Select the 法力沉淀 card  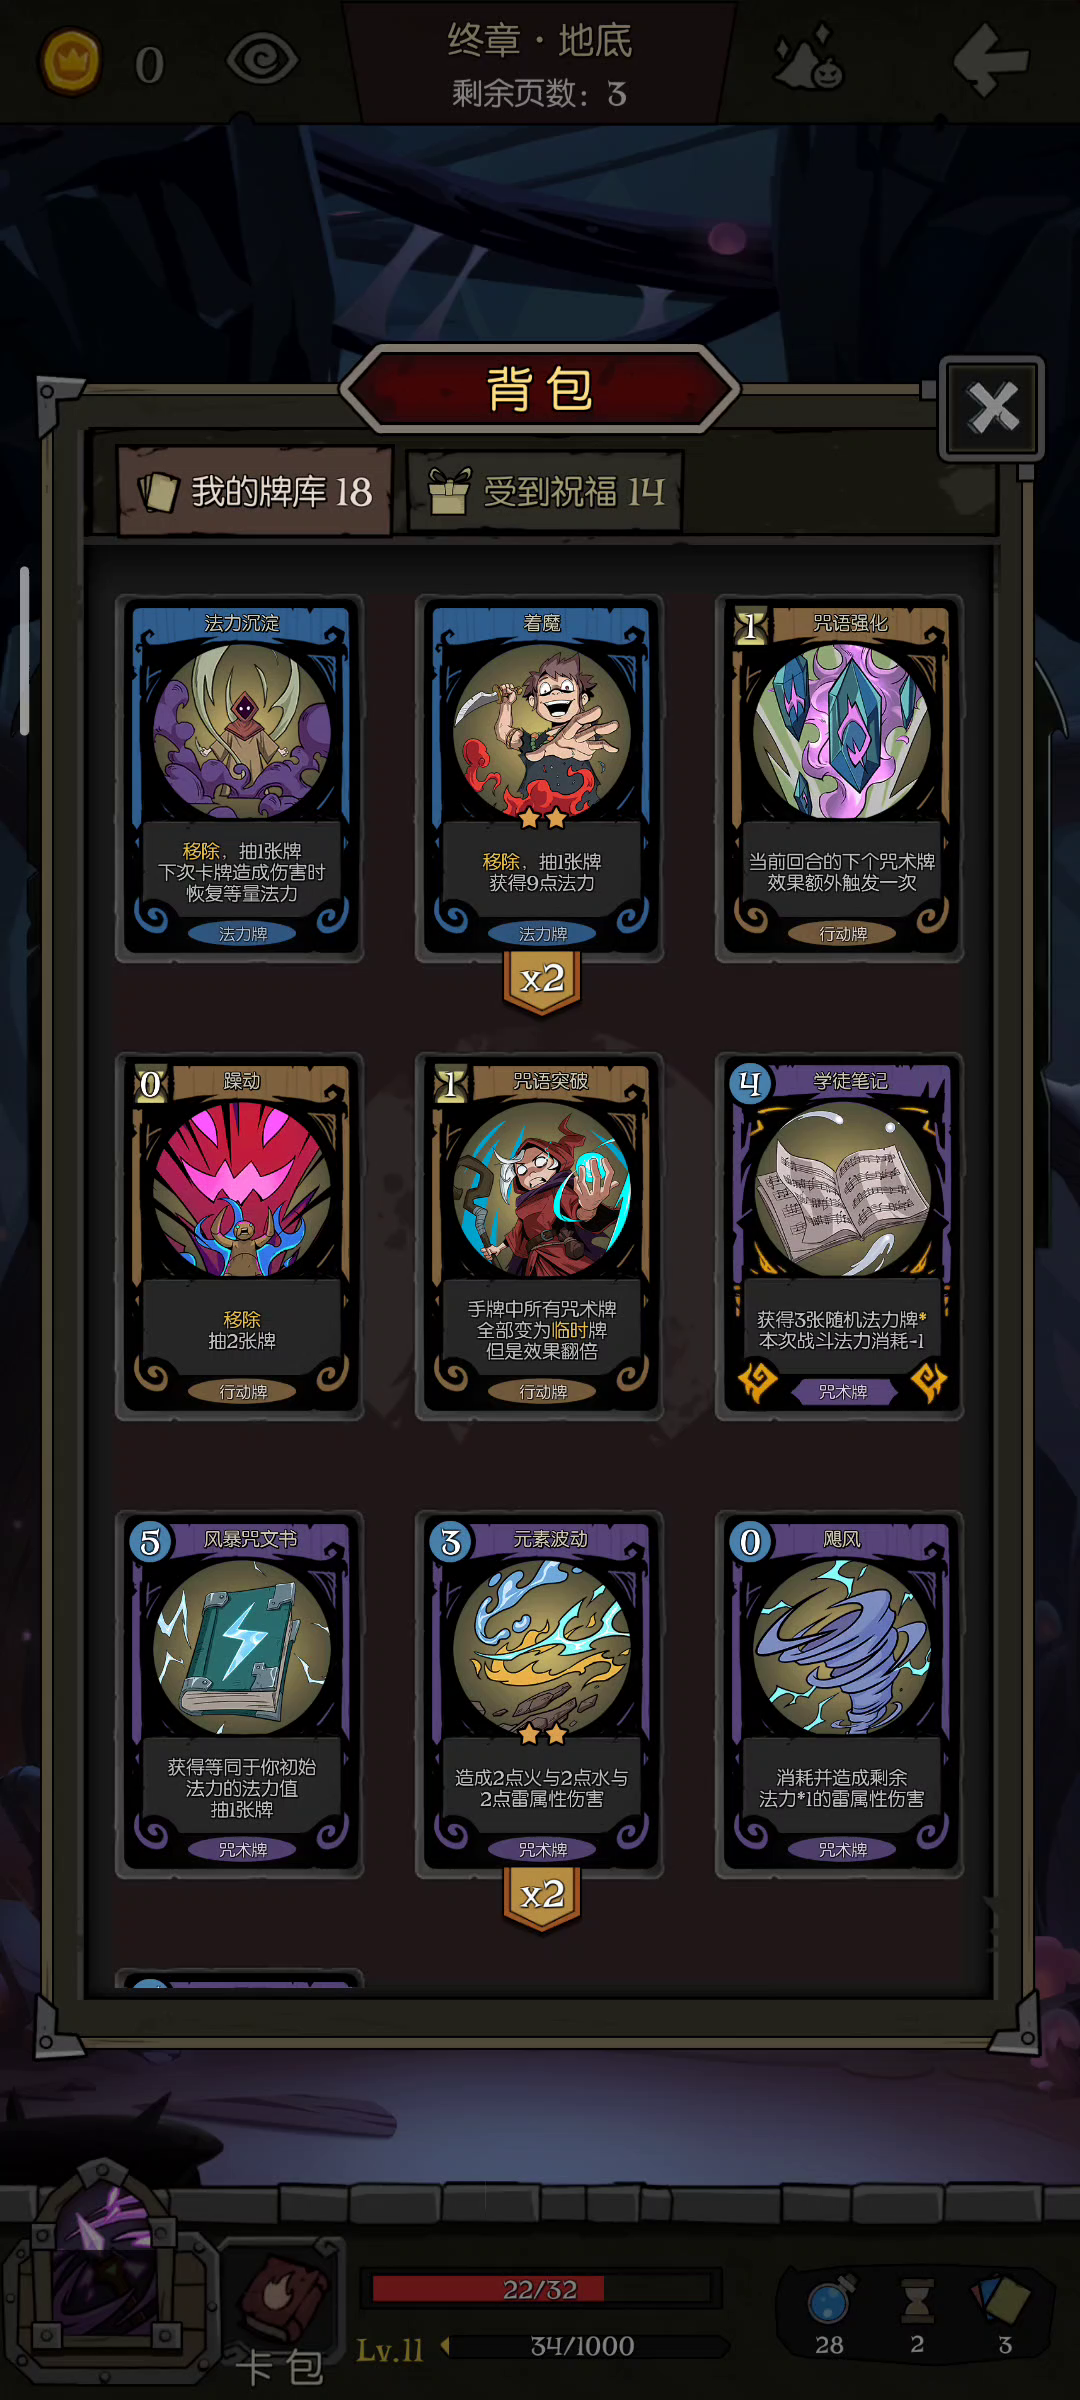click(240, 778)
